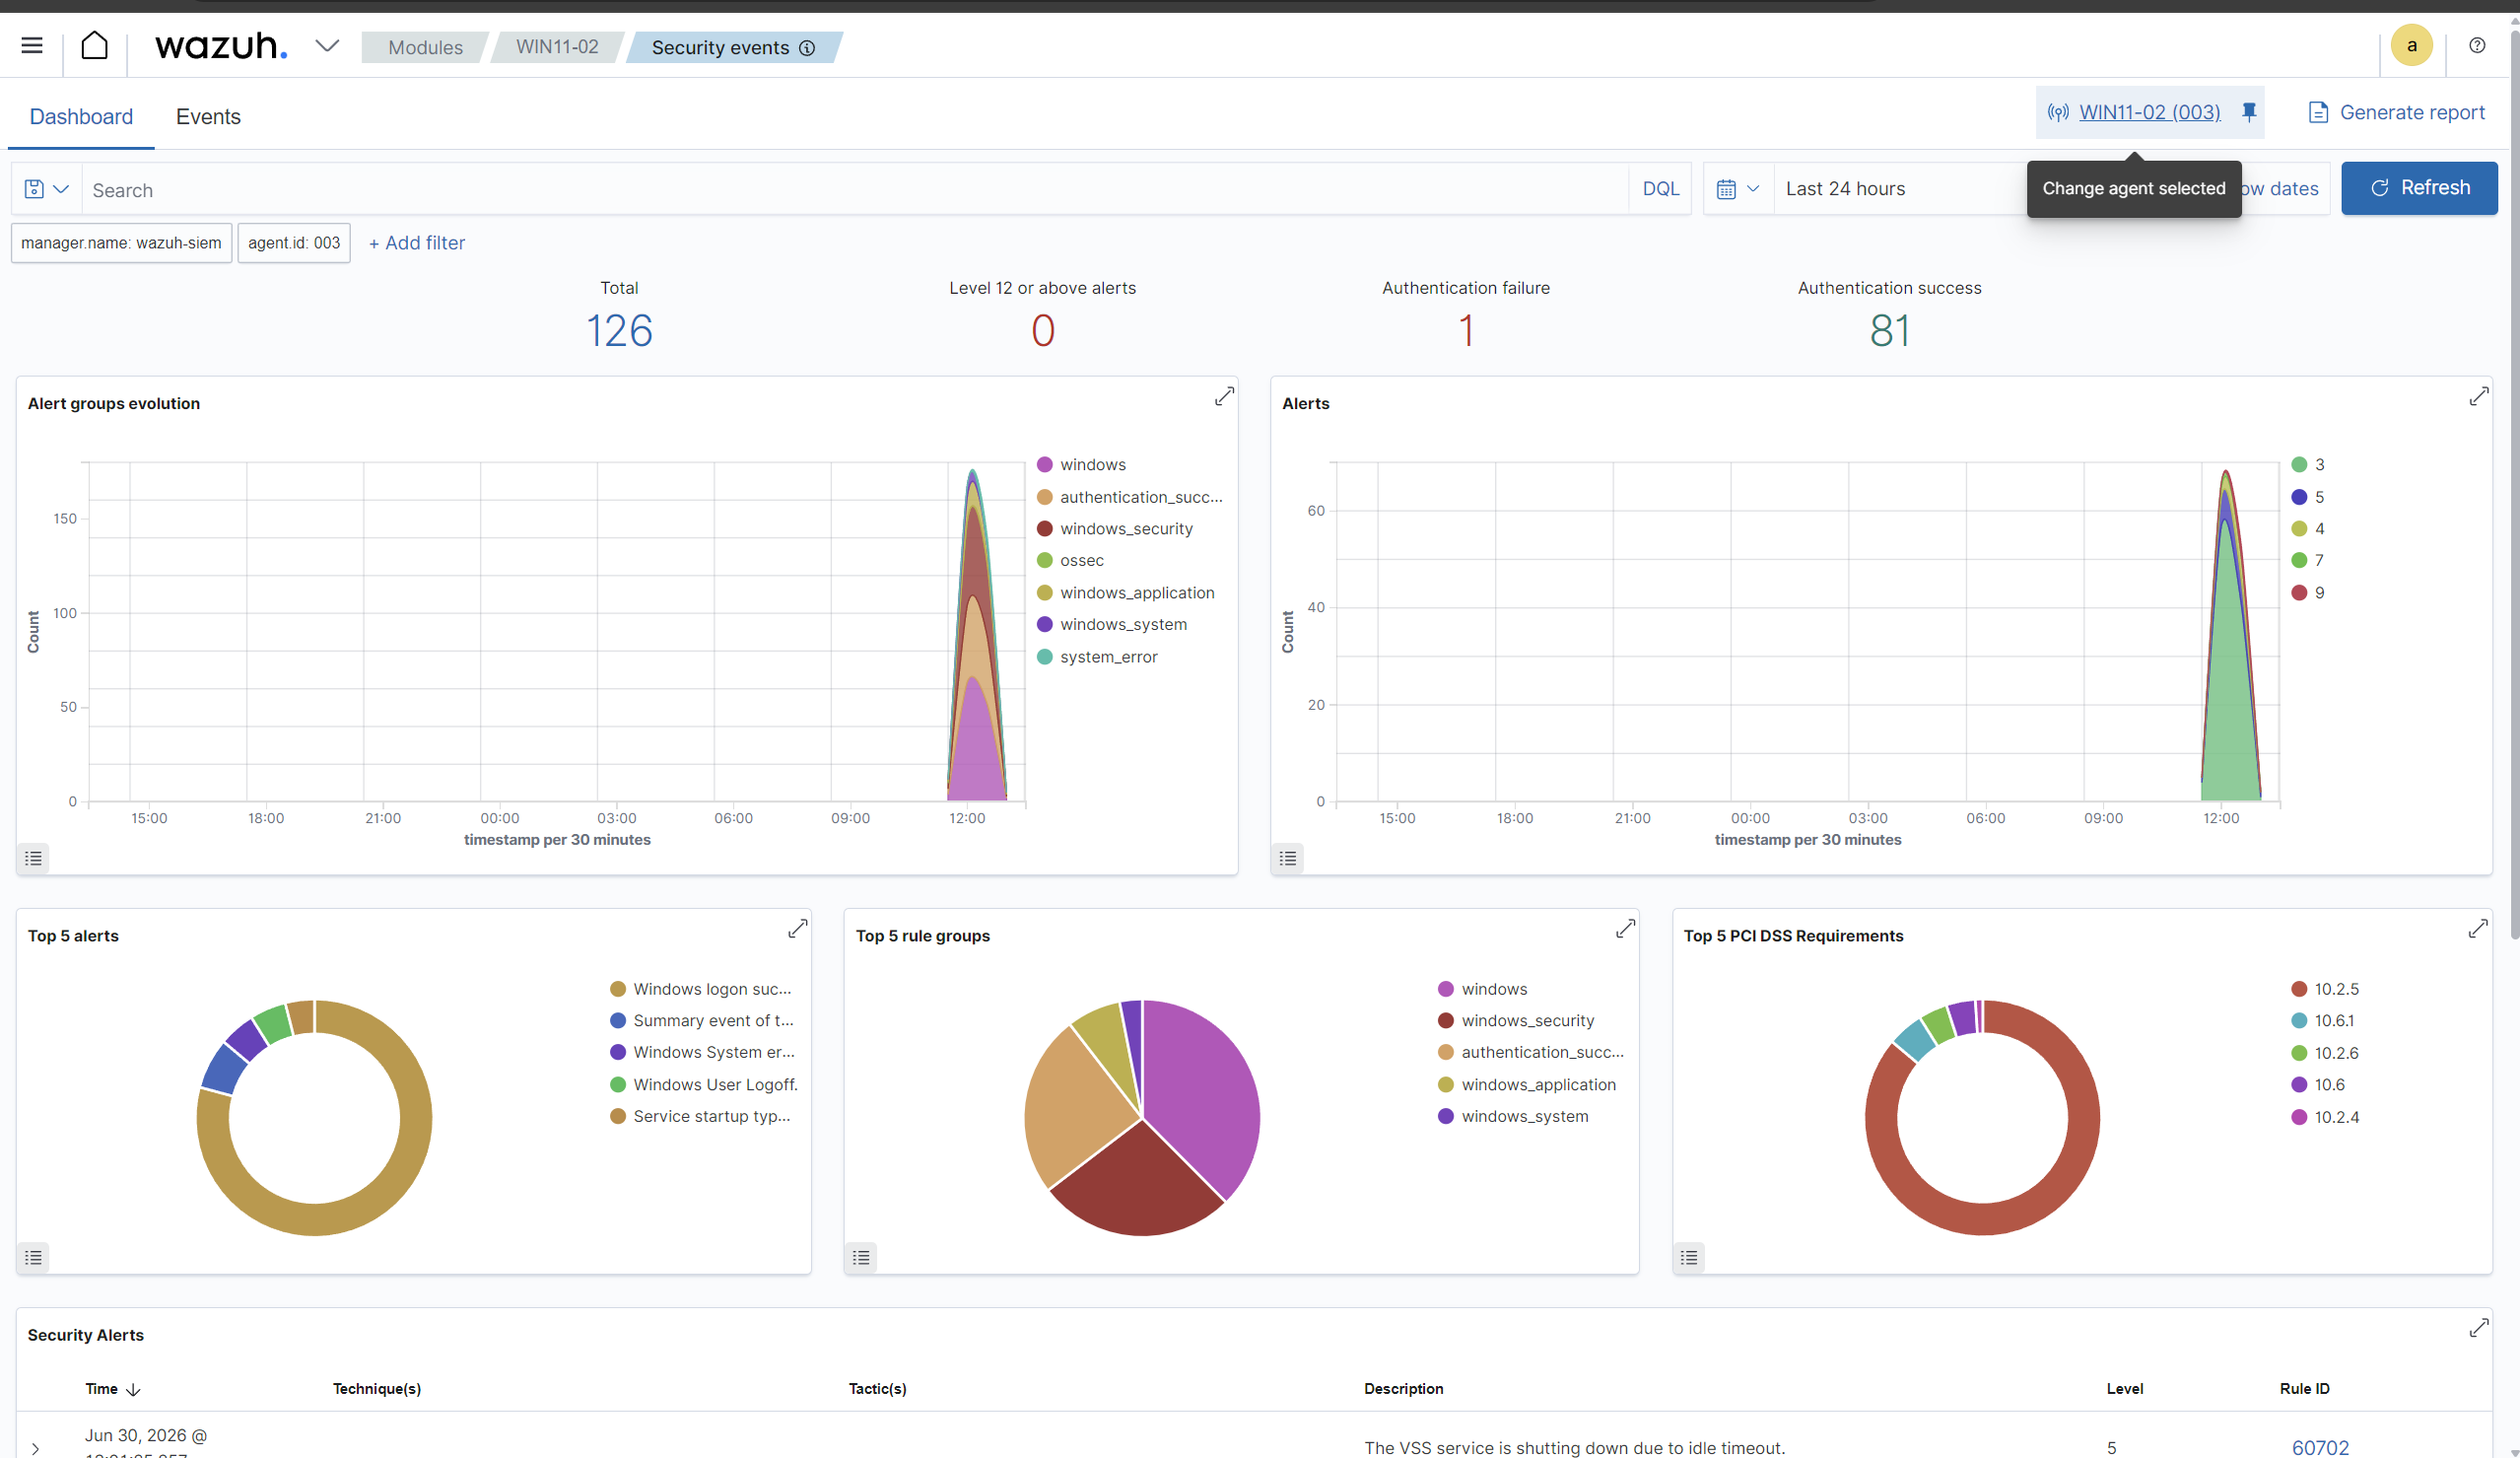
Task: Focus the Search query input field
Action: click(x=855, y=189)
